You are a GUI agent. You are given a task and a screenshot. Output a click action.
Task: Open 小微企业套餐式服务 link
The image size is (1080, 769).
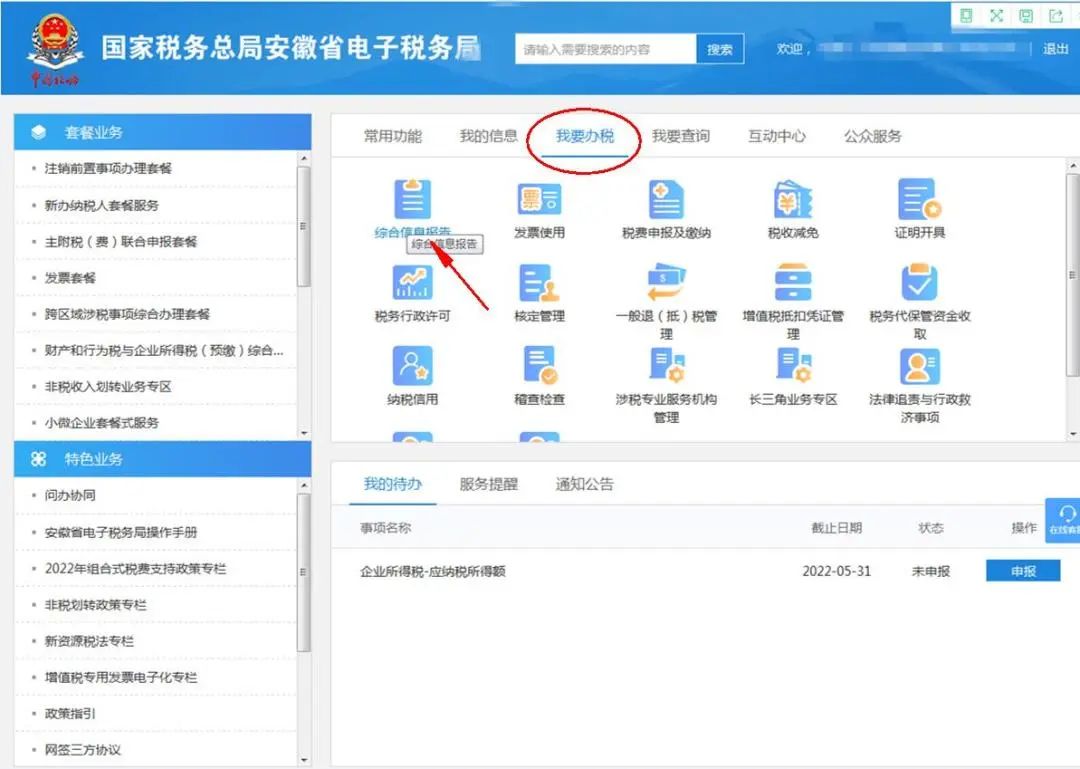pyautogui.click(x=102, y=422)
